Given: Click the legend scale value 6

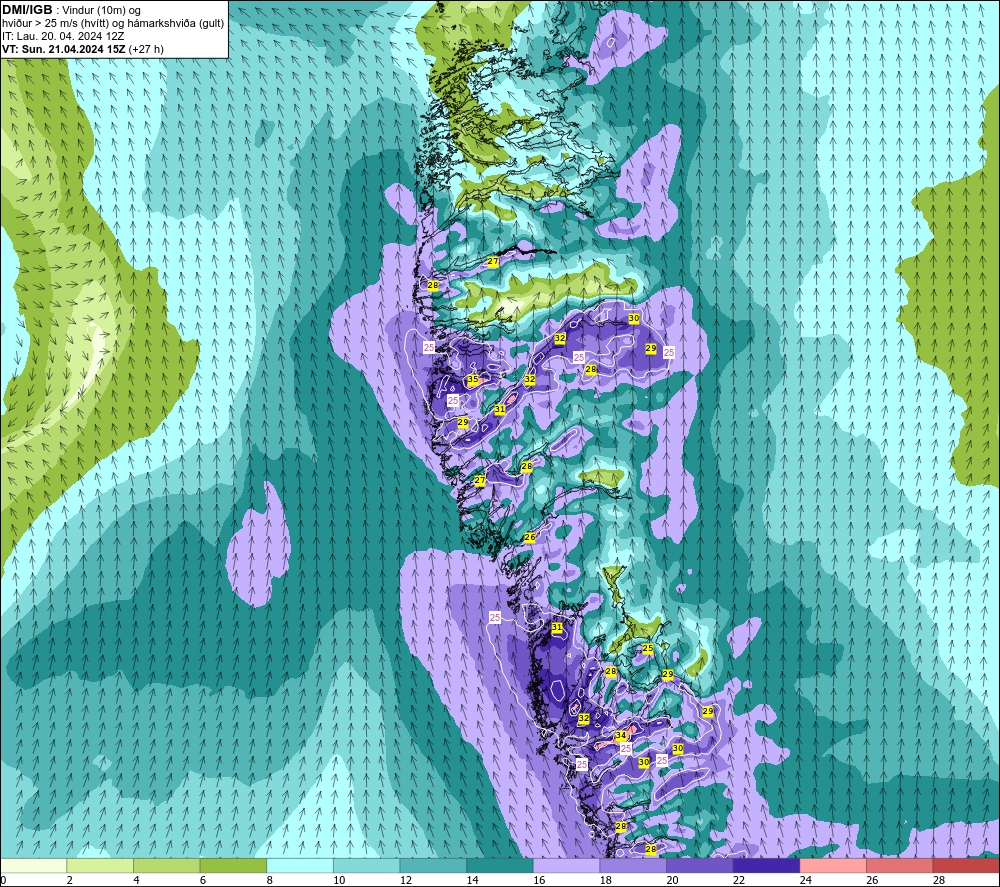Looking at the screenshot, I should point(203,880).
